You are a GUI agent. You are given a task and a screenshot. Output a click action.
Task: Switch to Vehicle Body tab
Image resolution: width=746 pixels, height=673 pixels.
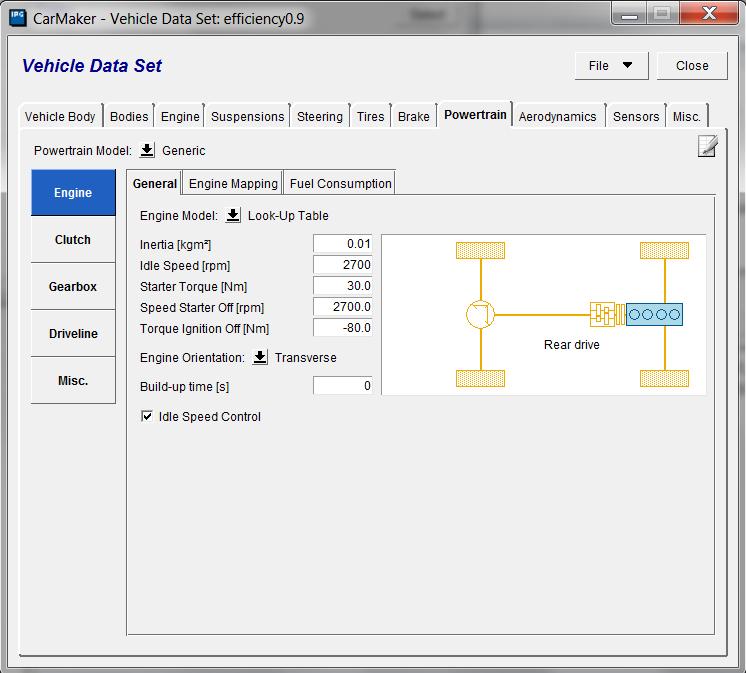point(60,117)
